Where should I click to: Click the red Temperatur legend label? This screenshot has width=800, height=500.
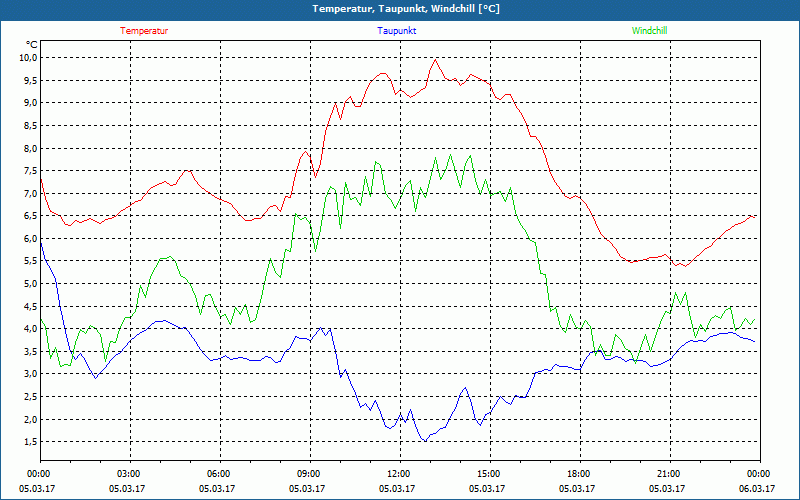tap(144, 31)
